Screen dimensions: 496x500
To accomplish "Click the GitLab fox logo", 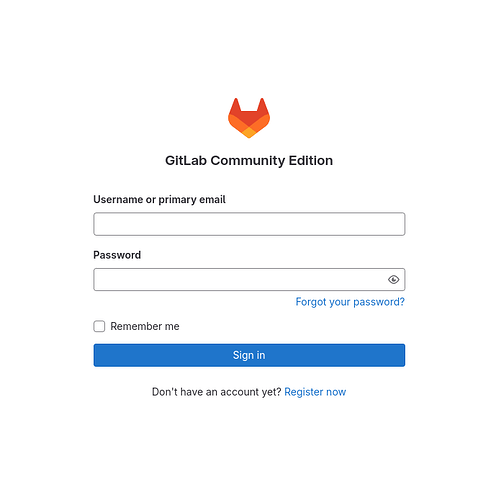I will [x=249, y=118].
